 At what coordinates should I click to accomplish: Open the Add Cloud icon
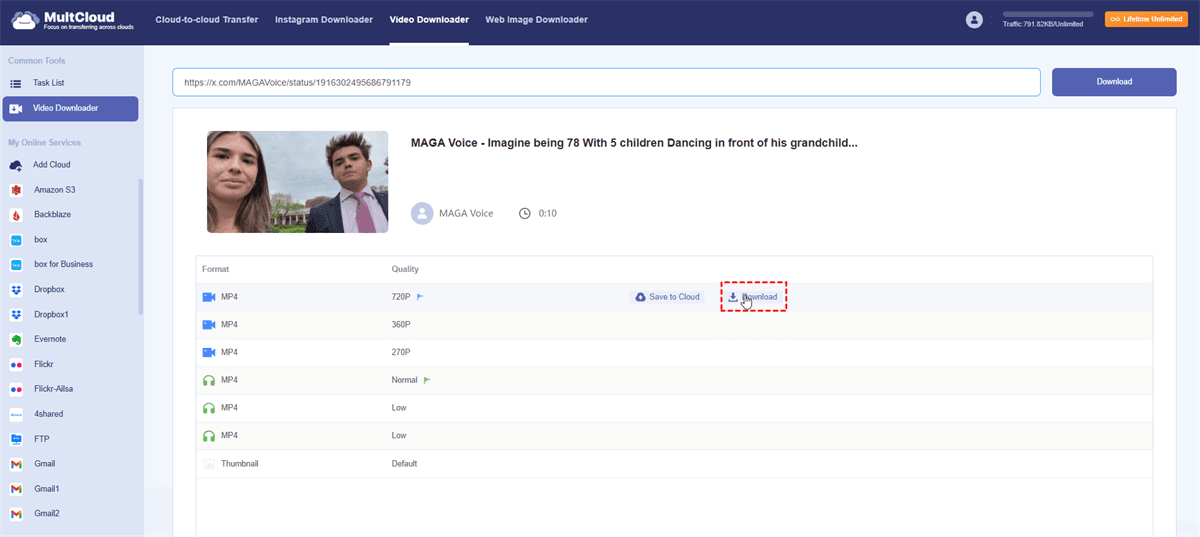click(16, 164)
